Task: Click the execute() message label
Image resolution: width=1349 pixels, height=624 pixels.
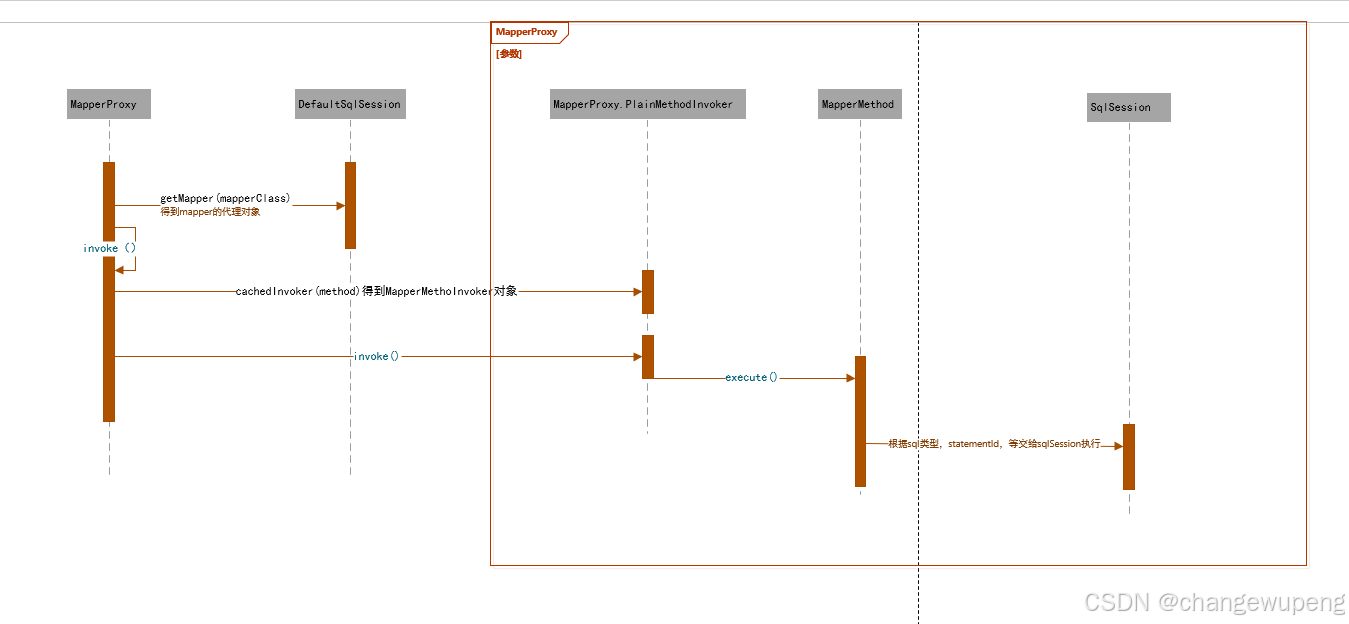Action: click(752, 377)
